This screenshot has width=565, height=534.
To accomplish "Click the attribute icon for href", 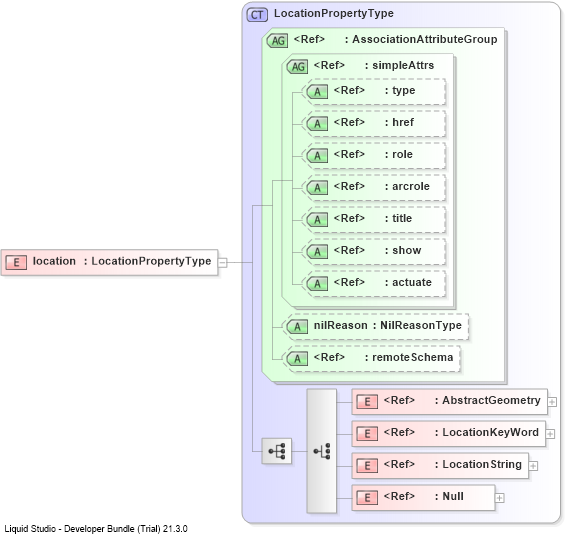I will pos(317,124).
